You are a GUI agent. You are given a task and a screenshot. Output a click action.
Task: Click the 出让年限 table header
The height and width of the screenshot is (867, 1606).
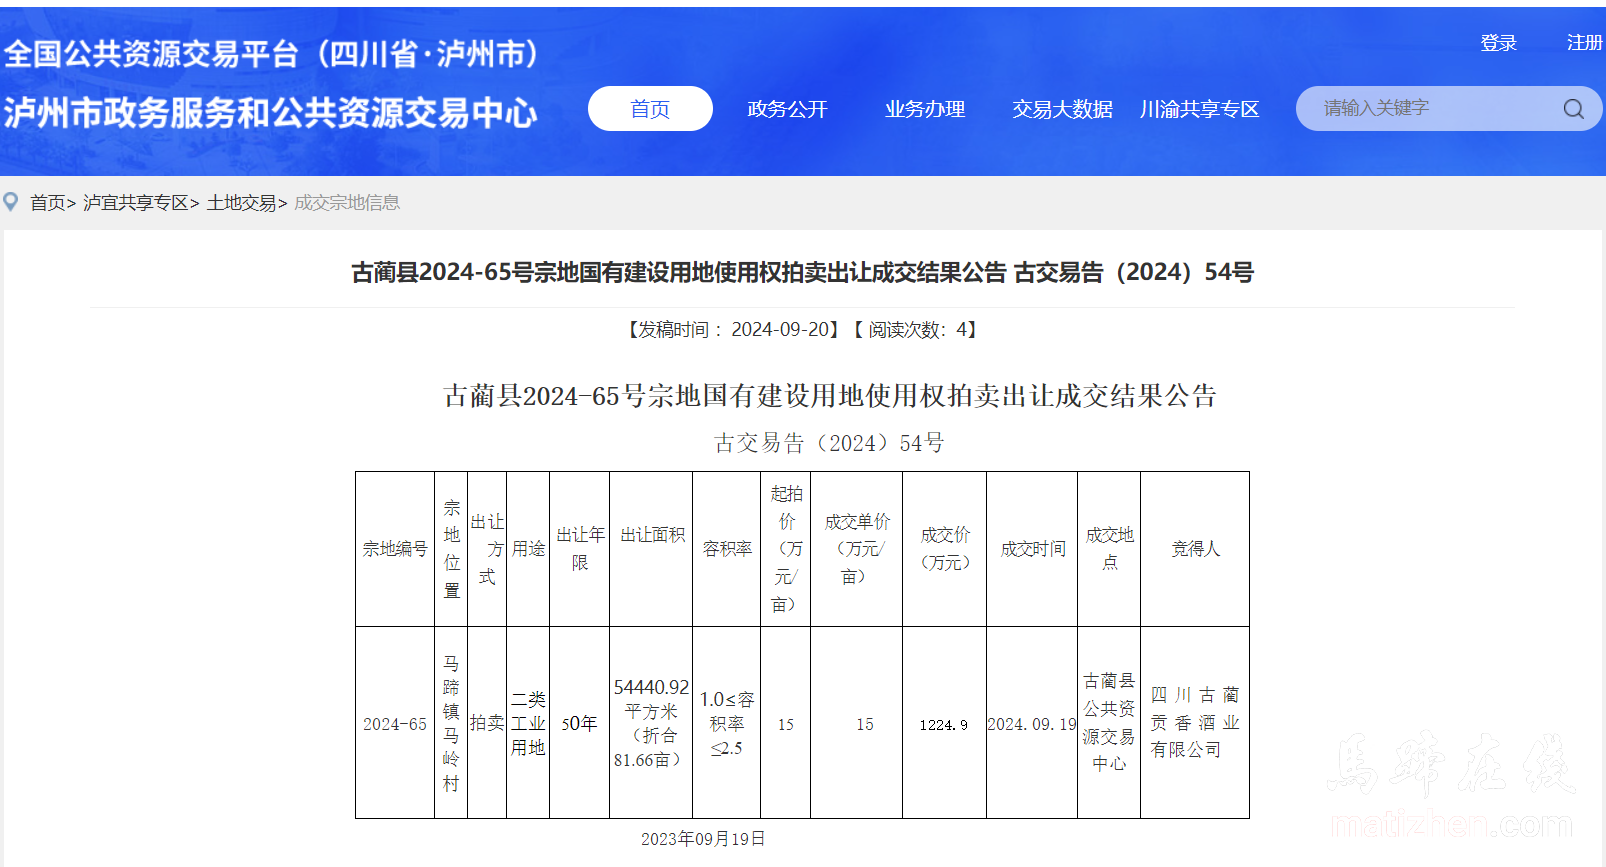(x=580, y=549)
